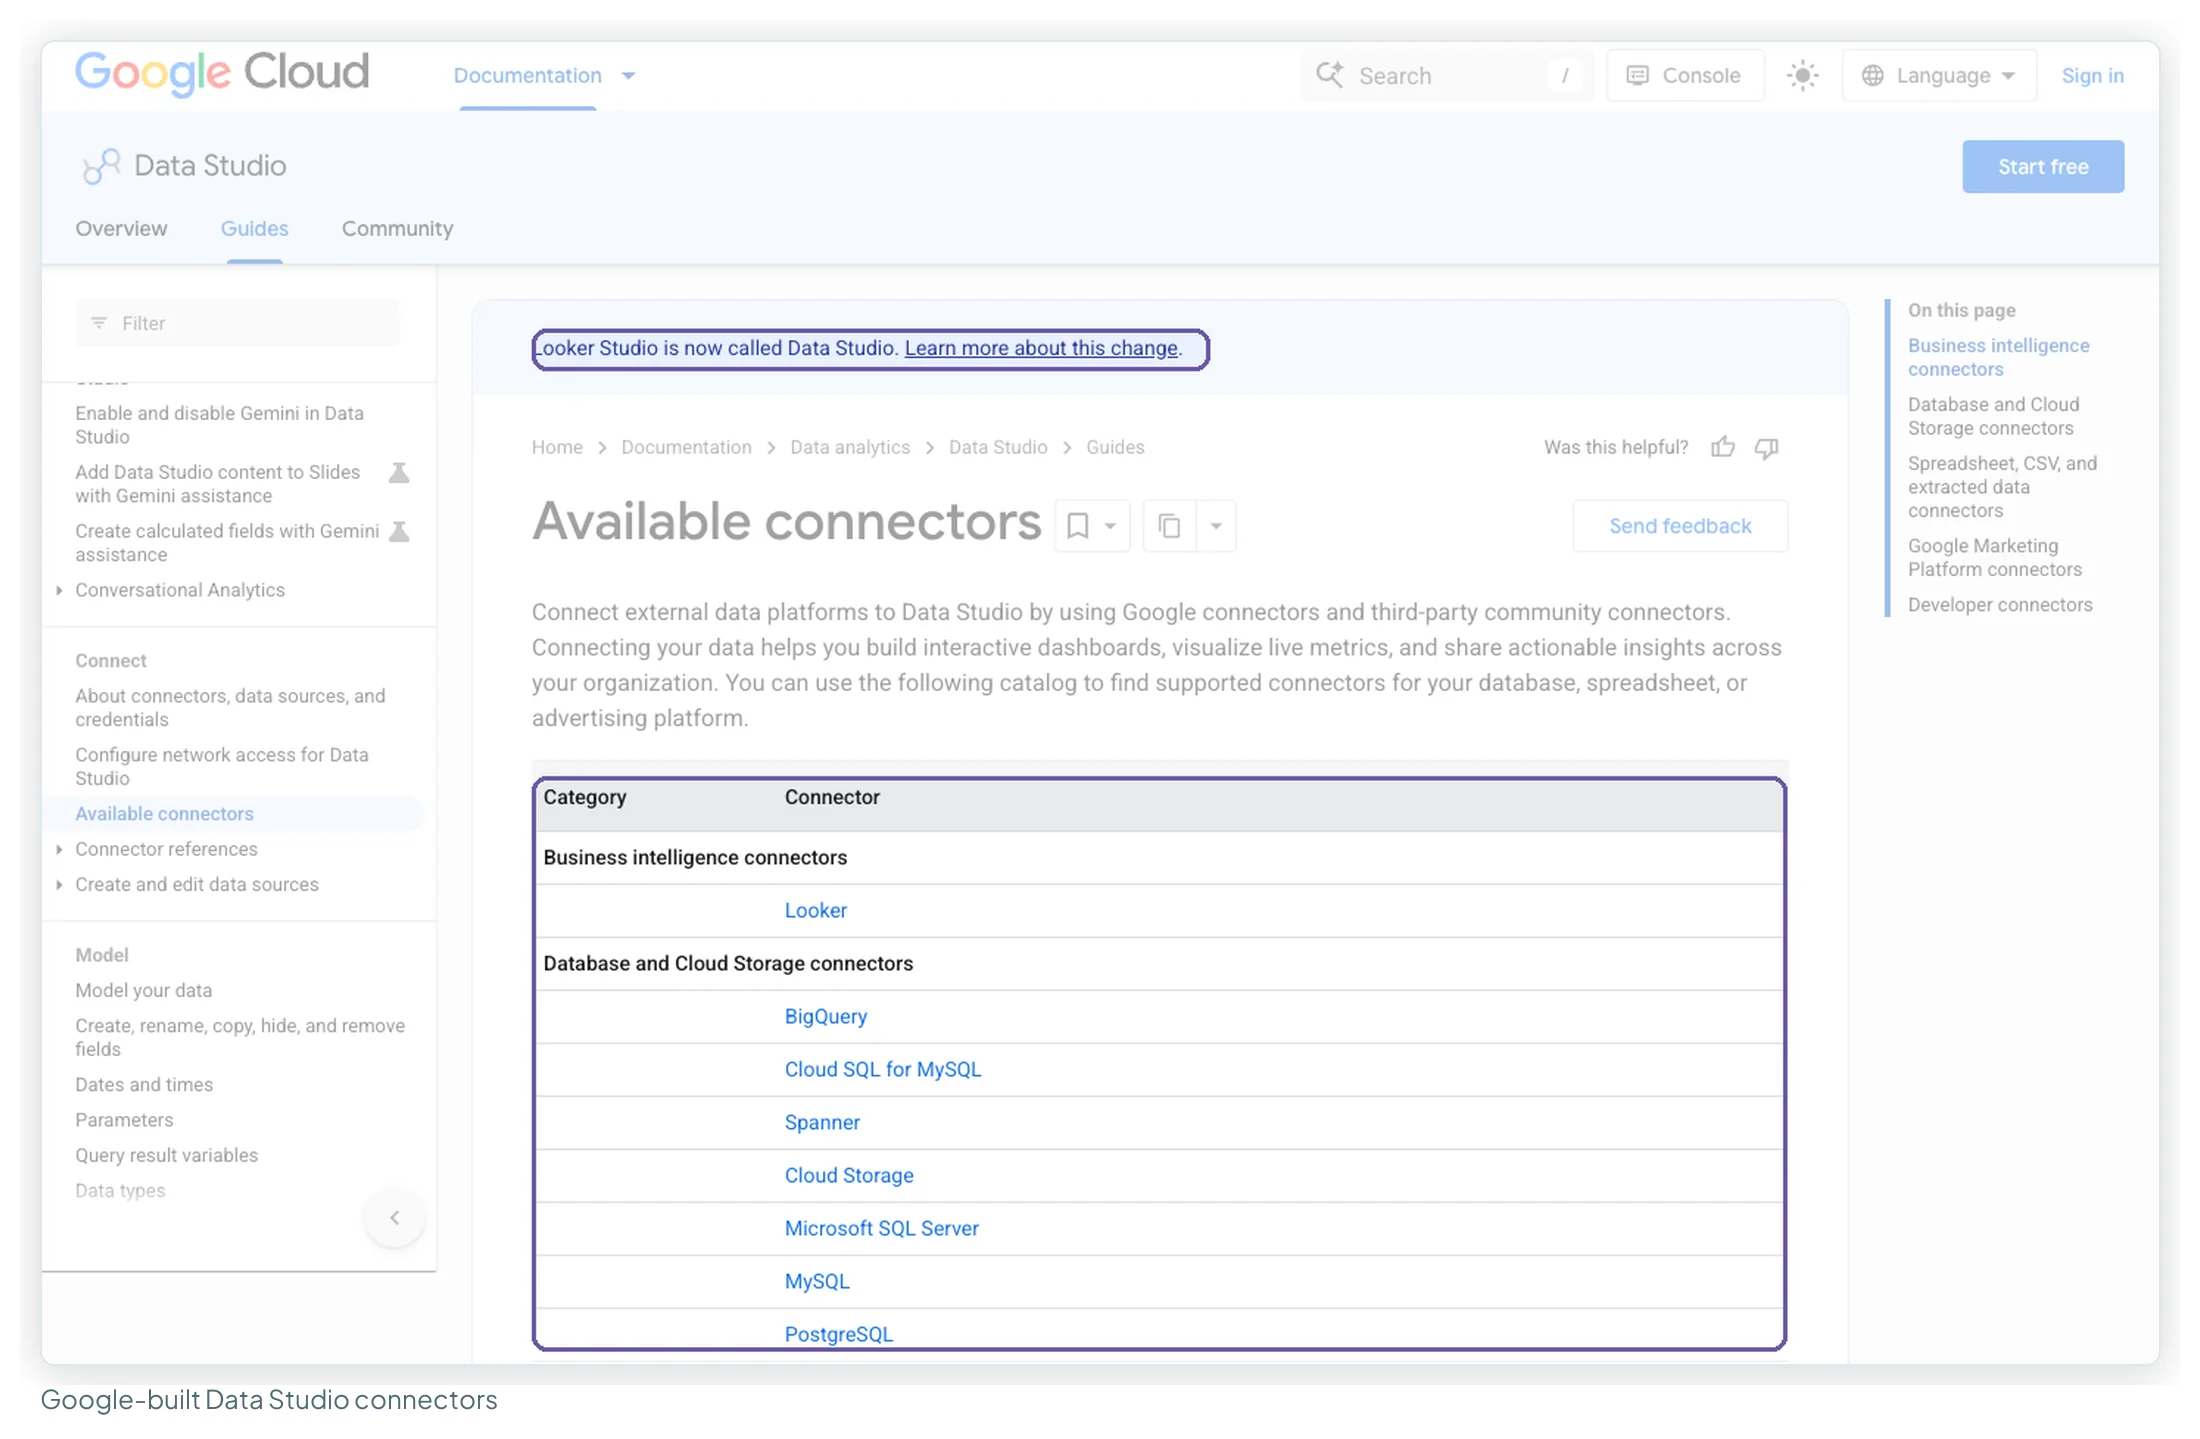Click the Send feedback button
Screen dimensions: 2200x1439
coord(1680,526)
